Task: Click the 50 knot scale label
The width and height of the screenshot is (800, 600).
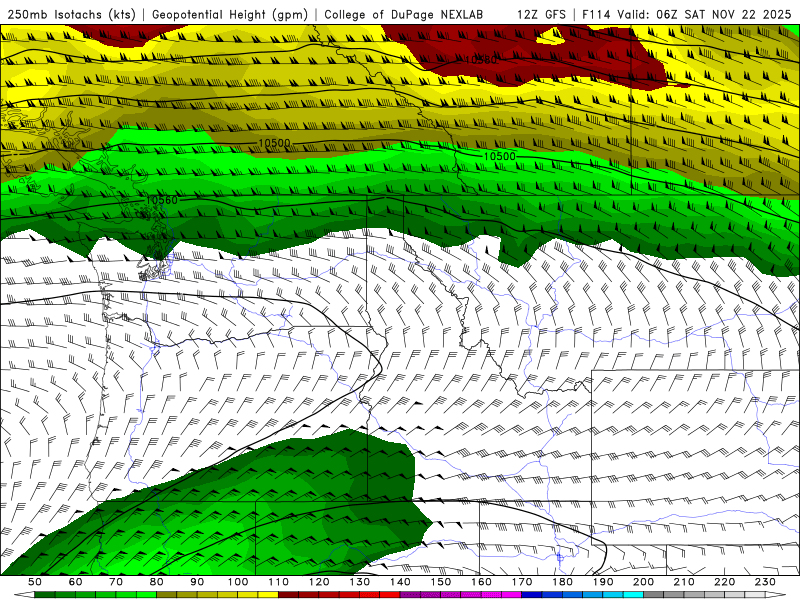Action: (35, 582)
